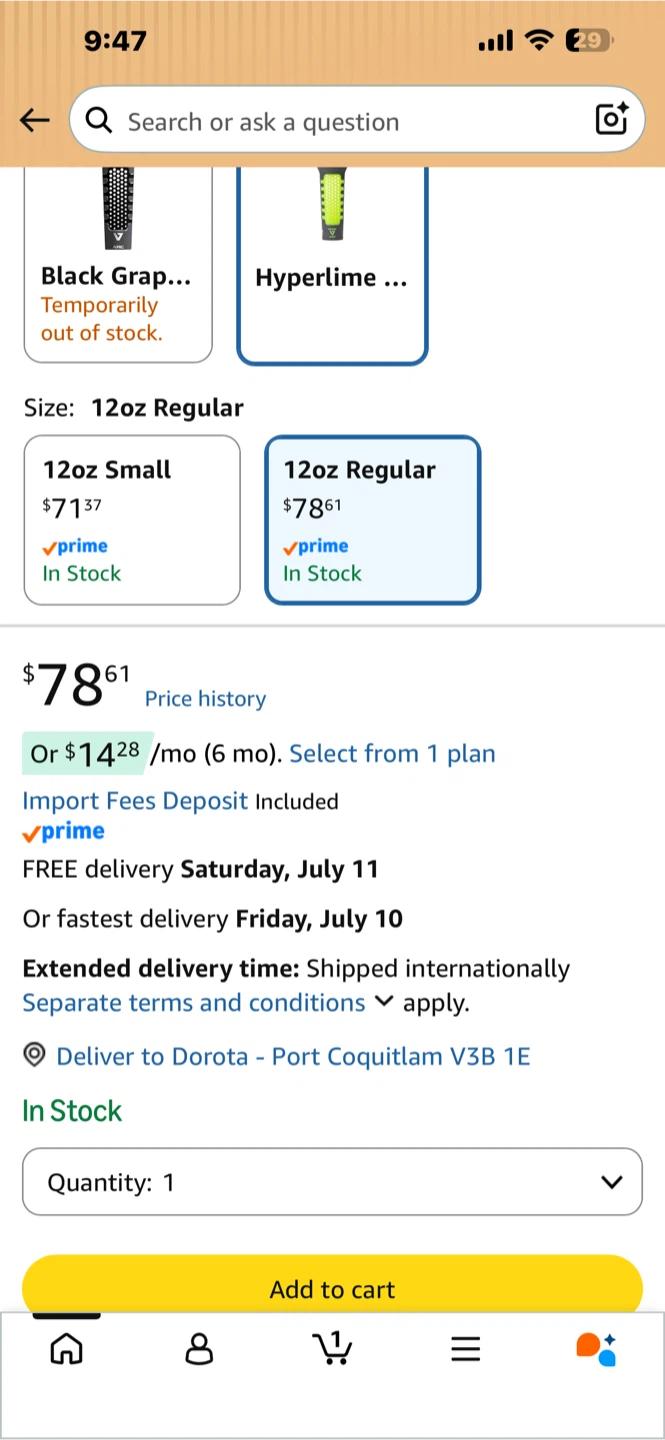Choose the Black Grap... color option

pyautogui.click(x=118, y=264)
